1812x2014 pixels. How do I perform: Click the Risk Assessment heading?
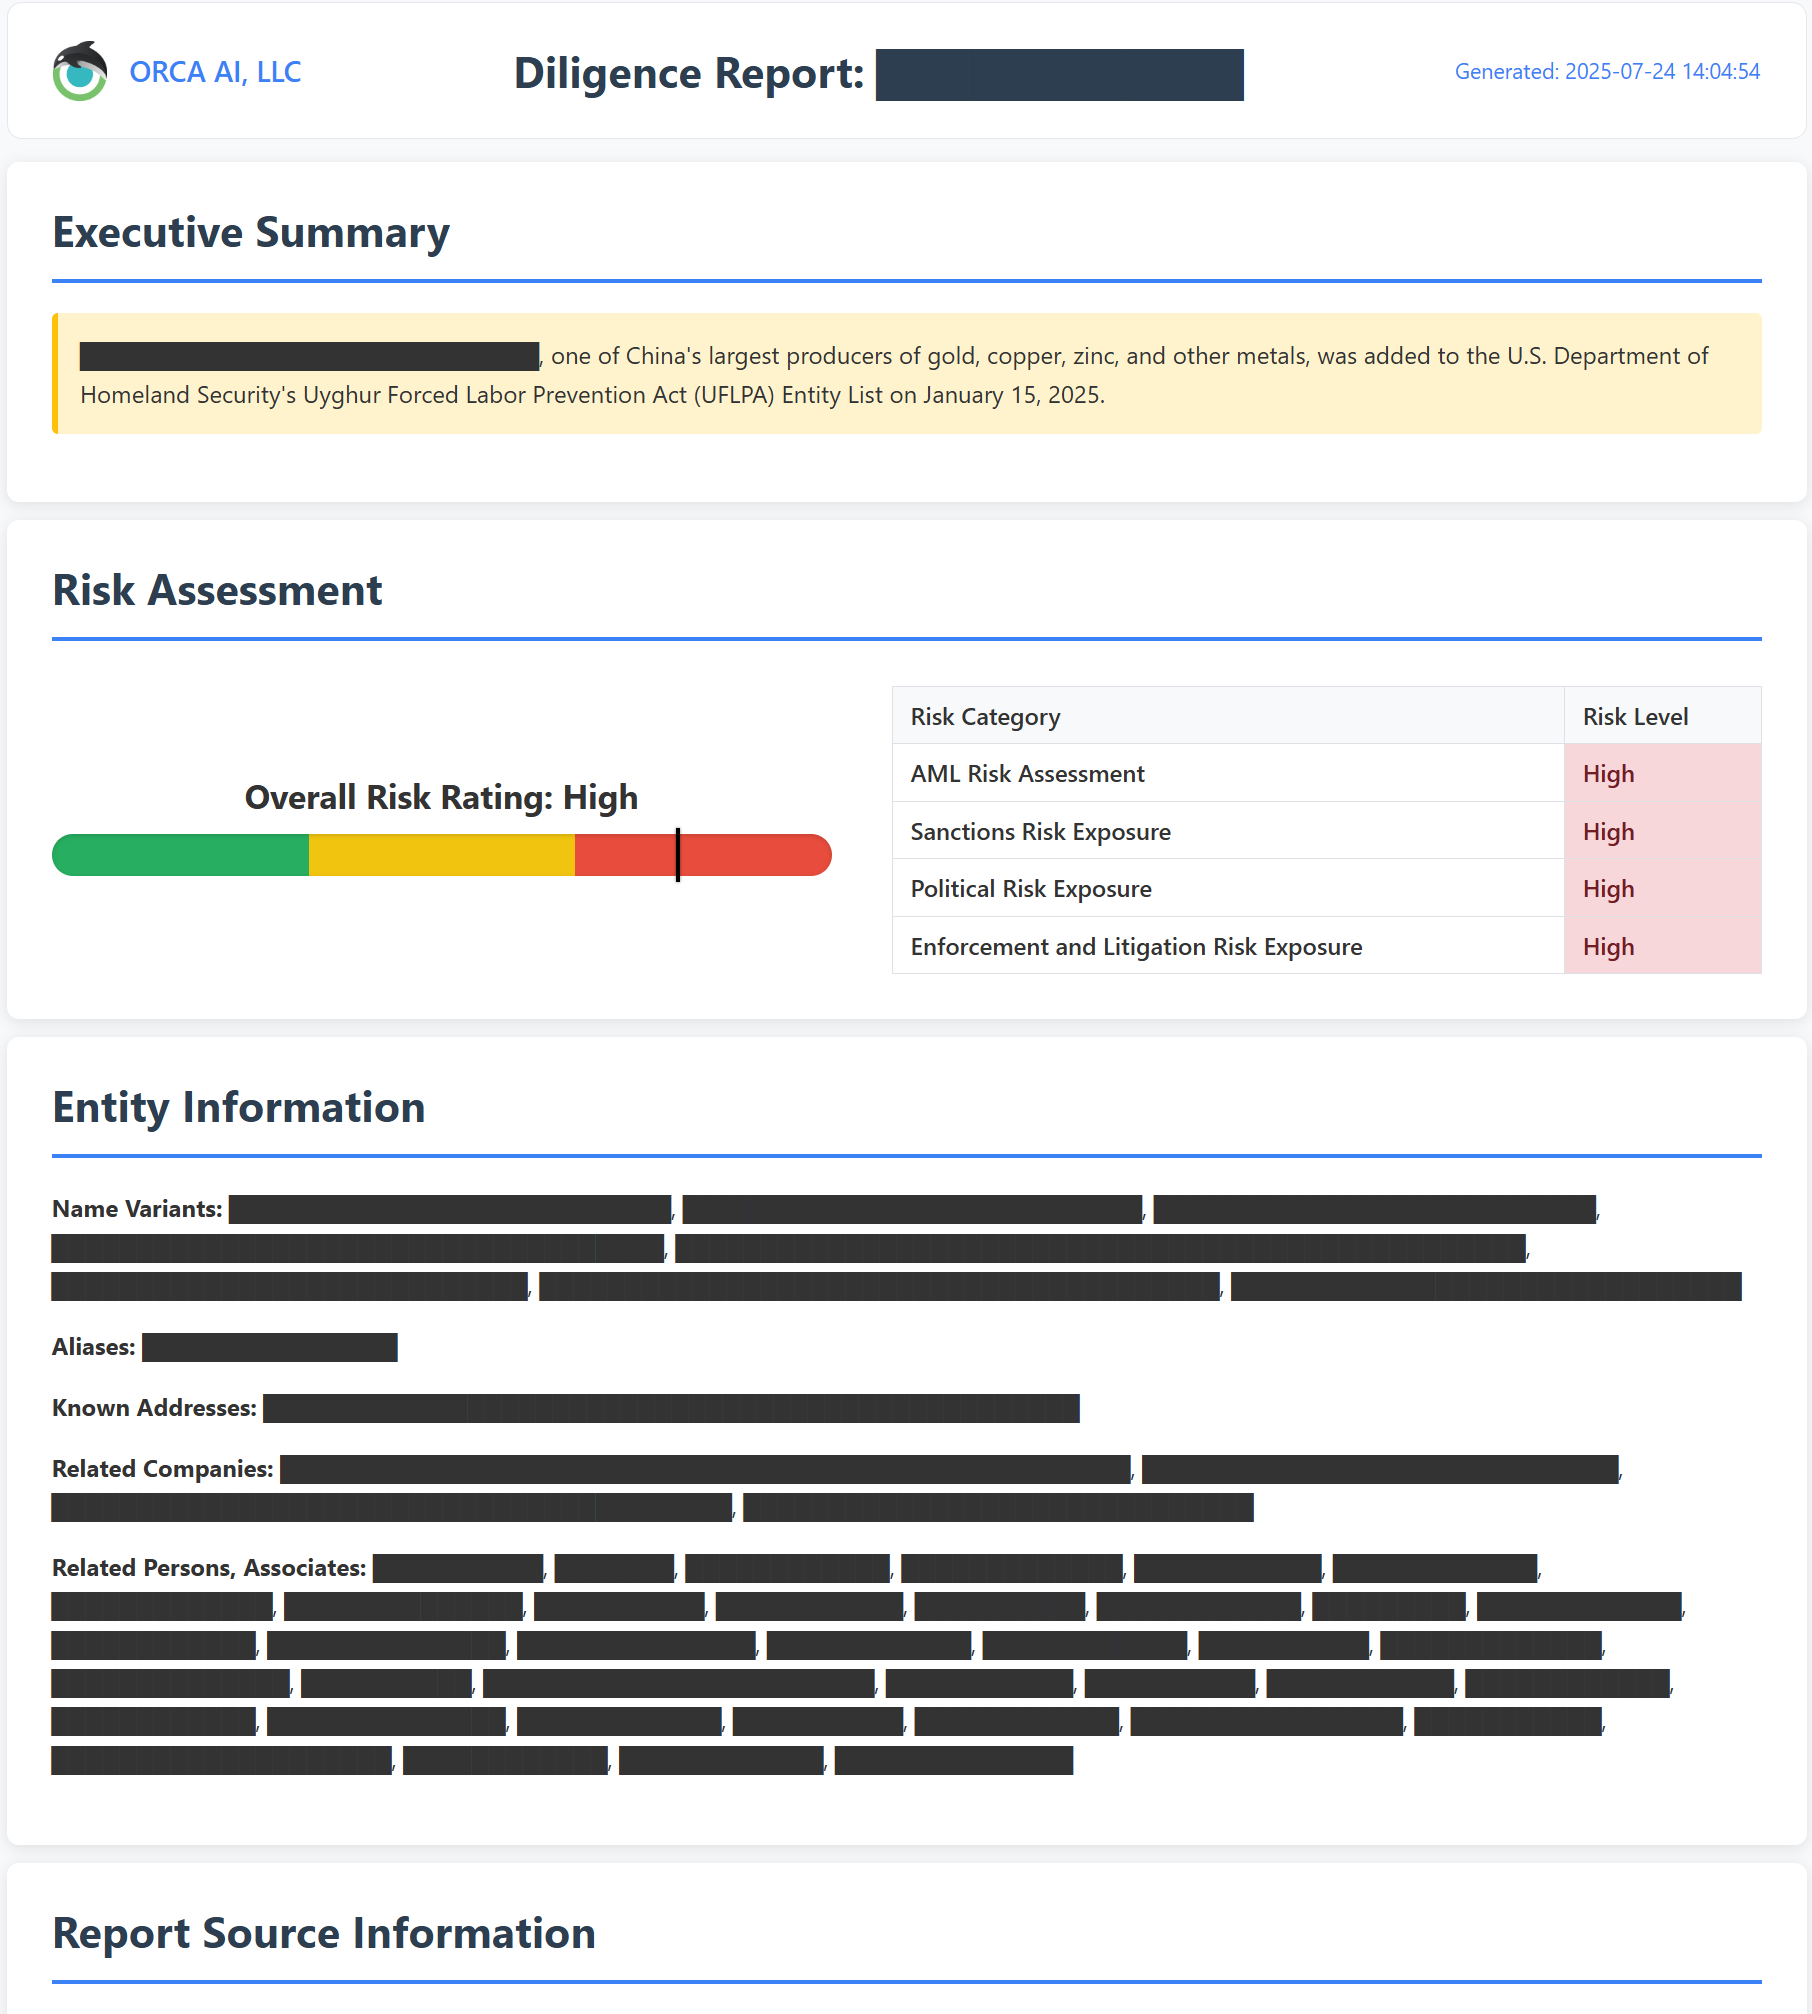[x=217, y=590]
